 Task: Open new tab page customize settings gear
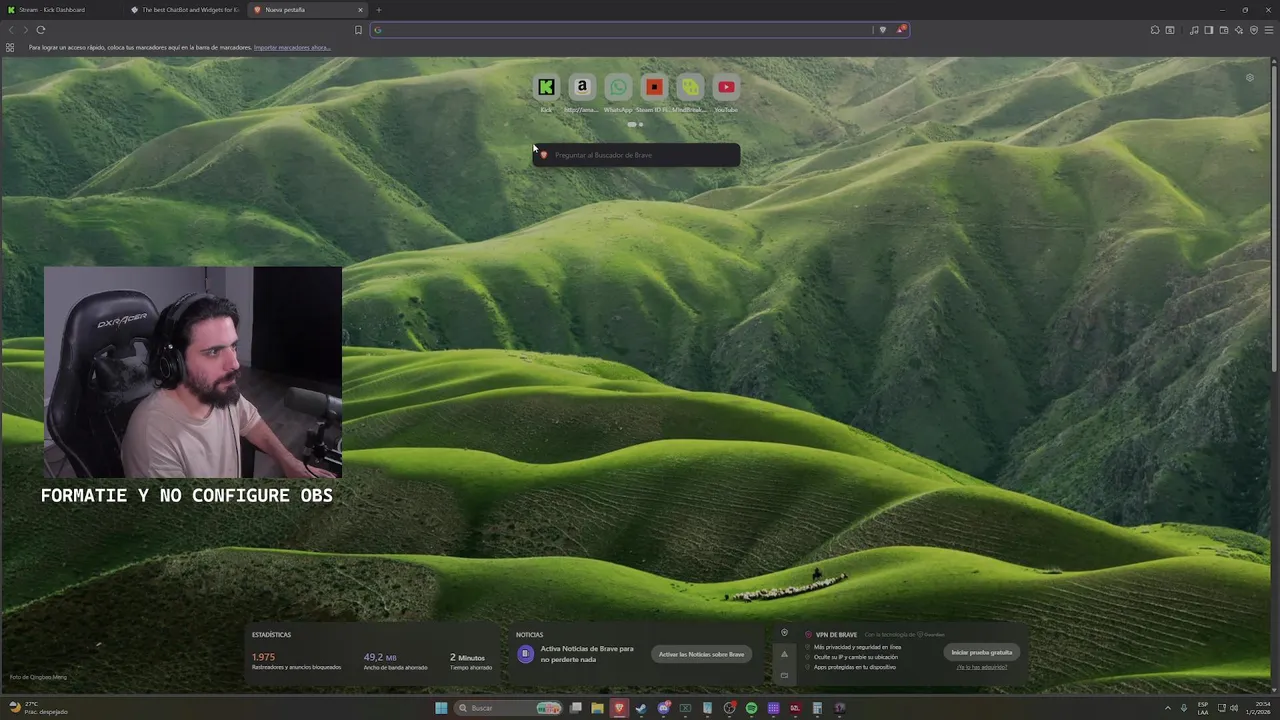pos(1249,77)
